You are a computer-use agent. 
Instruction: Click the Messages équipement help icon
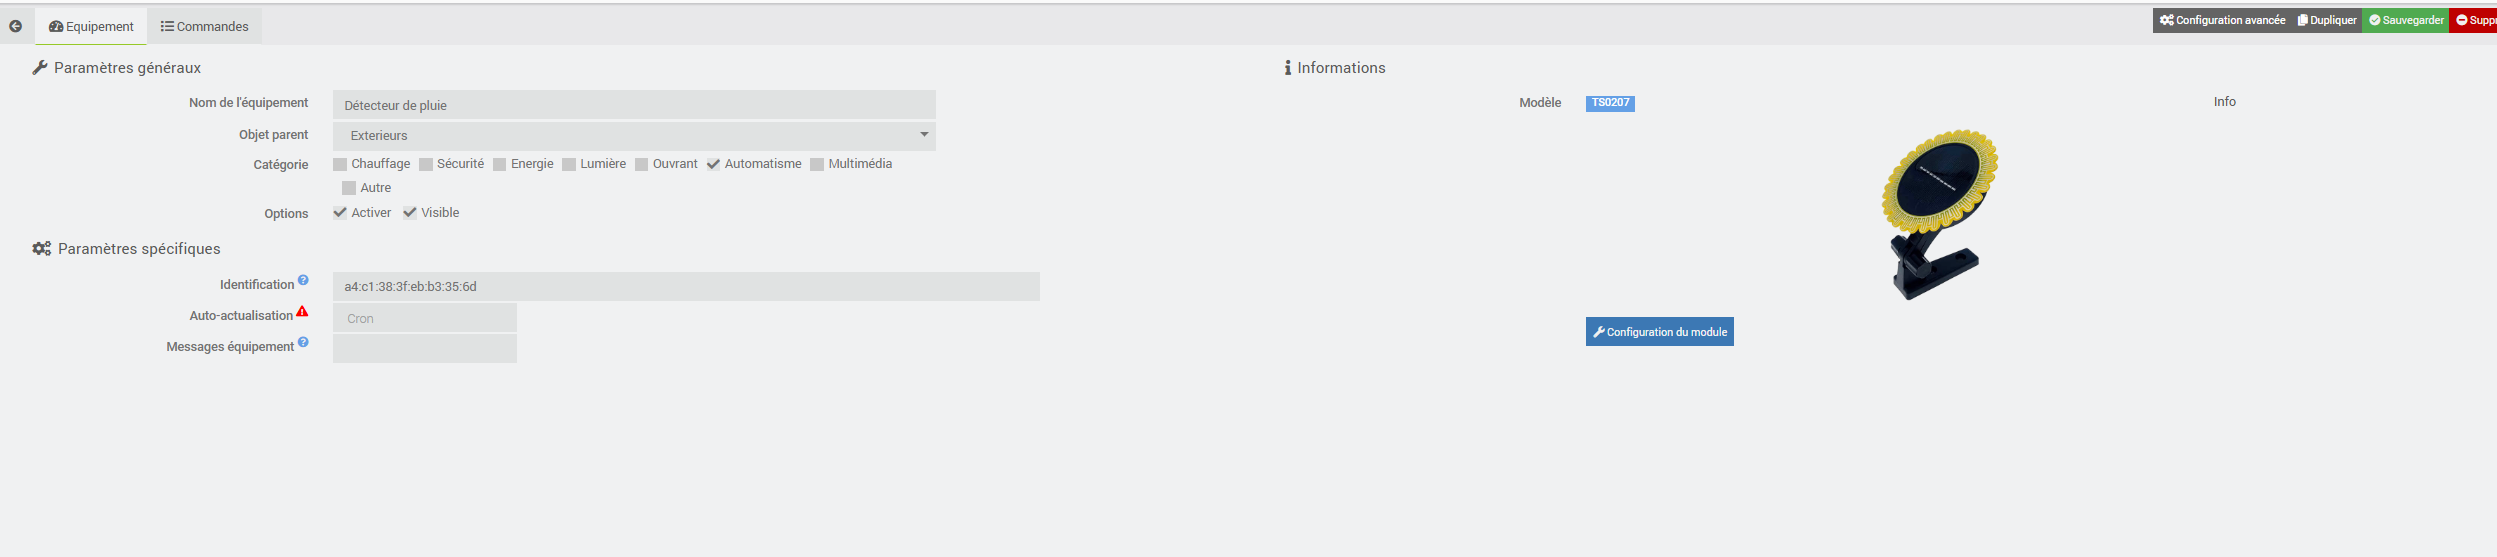[x=303, y=343]
